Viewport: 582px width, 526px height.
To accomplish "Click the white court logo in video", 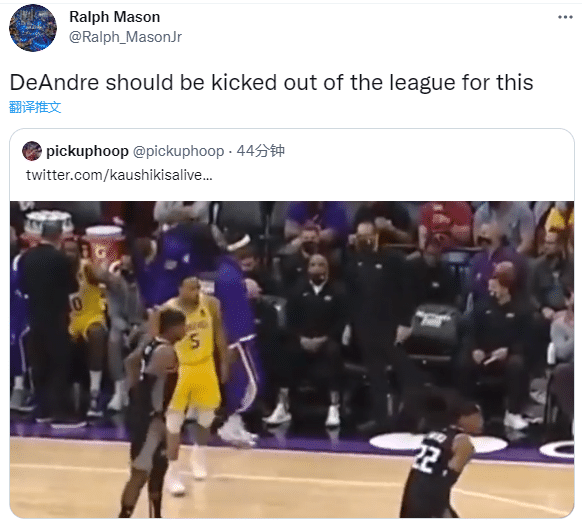I will pyautogui.click(x=438, y=444).
